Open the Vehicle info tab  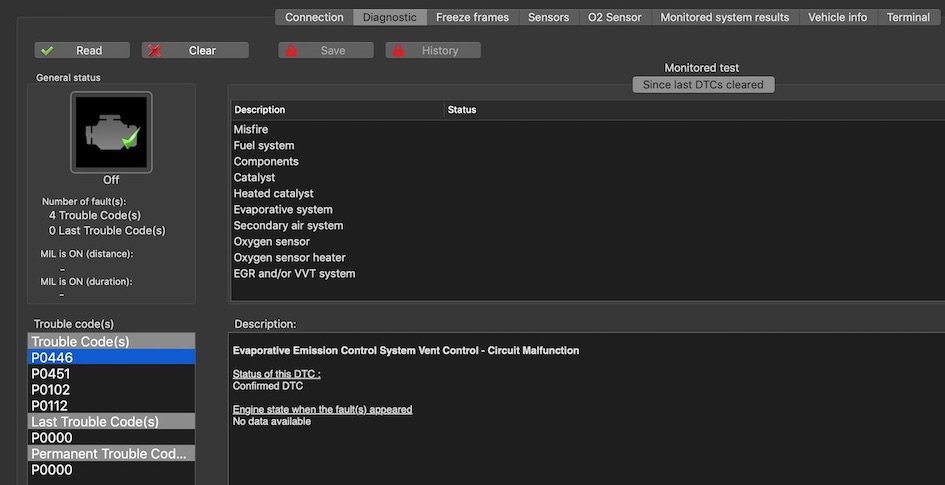[837, 17]
